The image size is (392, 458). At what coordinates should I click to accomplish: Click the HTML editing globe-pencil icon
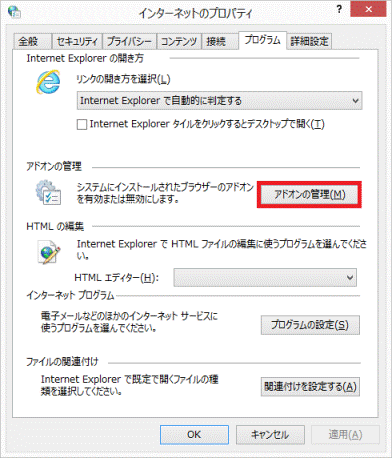[49, 252]
